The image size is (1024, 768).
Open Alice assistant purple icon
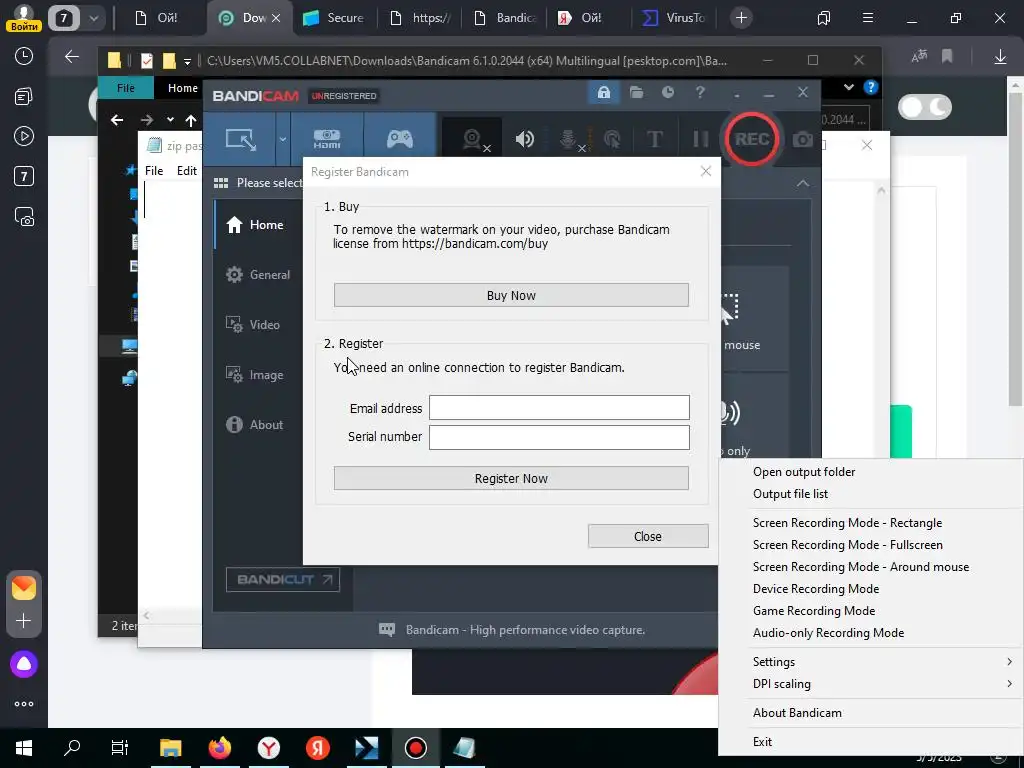click(x=24, y=664)
